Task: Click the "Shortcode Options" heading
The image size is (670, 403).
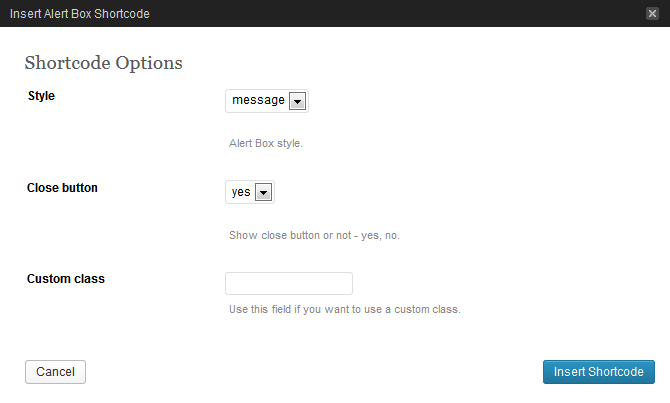Action: [x=103, y=63]
